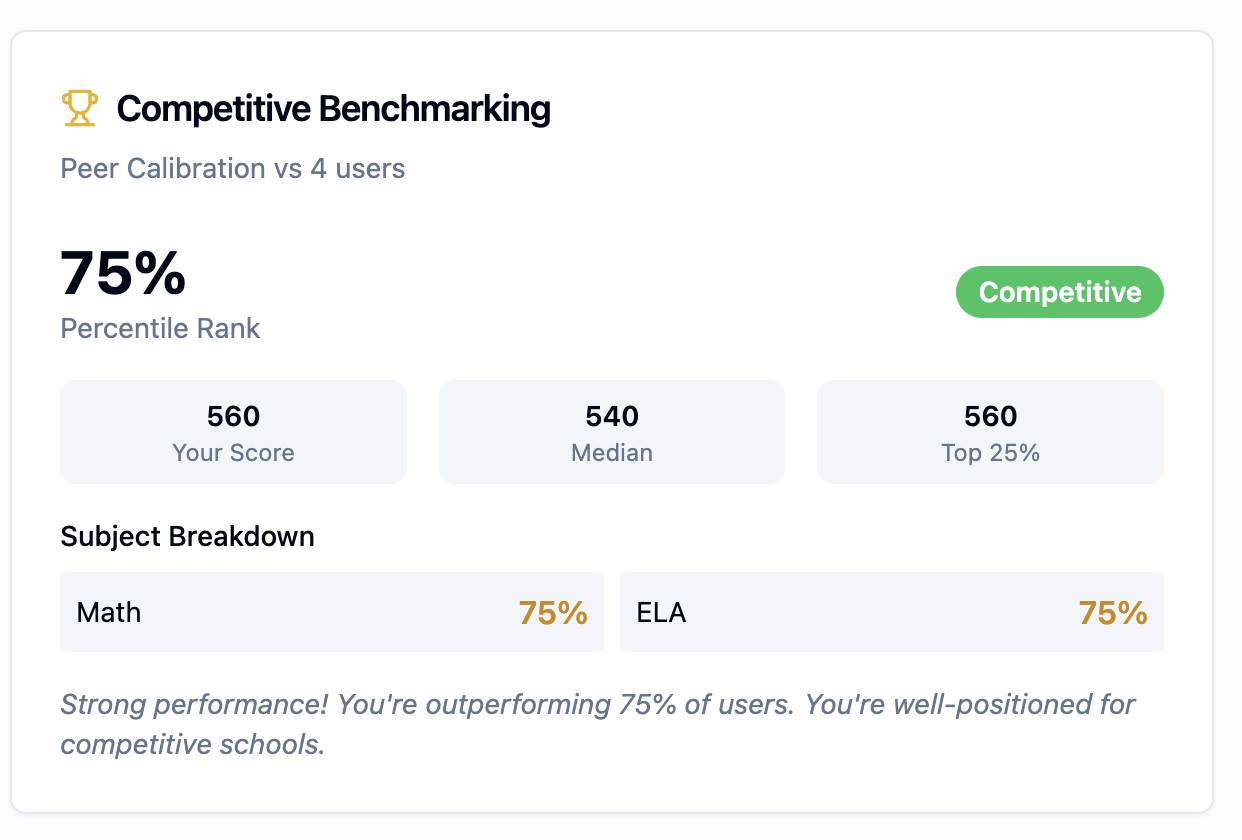Click the Math 75% percentage
The height and width of the screenshot is (840, 1242).
coord(552,613)
